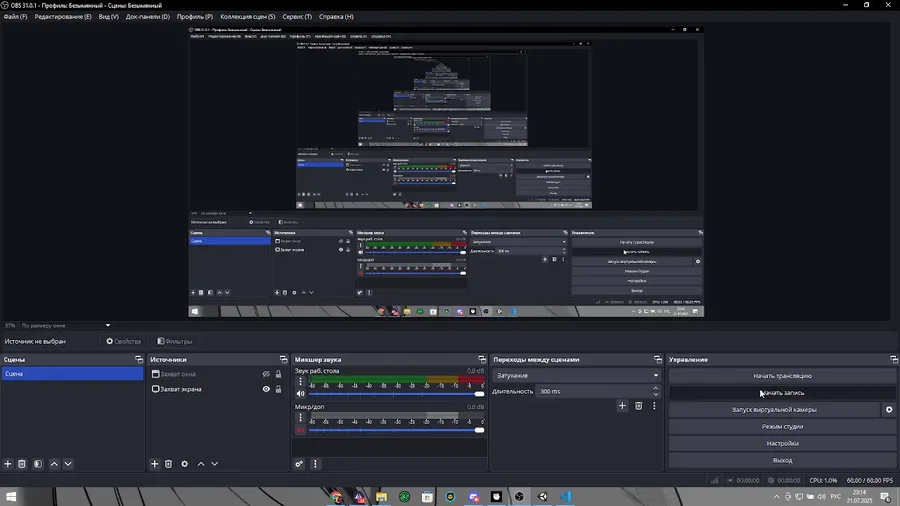This screenshot has width=900, height=506.
Task: Open the Windows Start menu
Action: pos(11,496)
